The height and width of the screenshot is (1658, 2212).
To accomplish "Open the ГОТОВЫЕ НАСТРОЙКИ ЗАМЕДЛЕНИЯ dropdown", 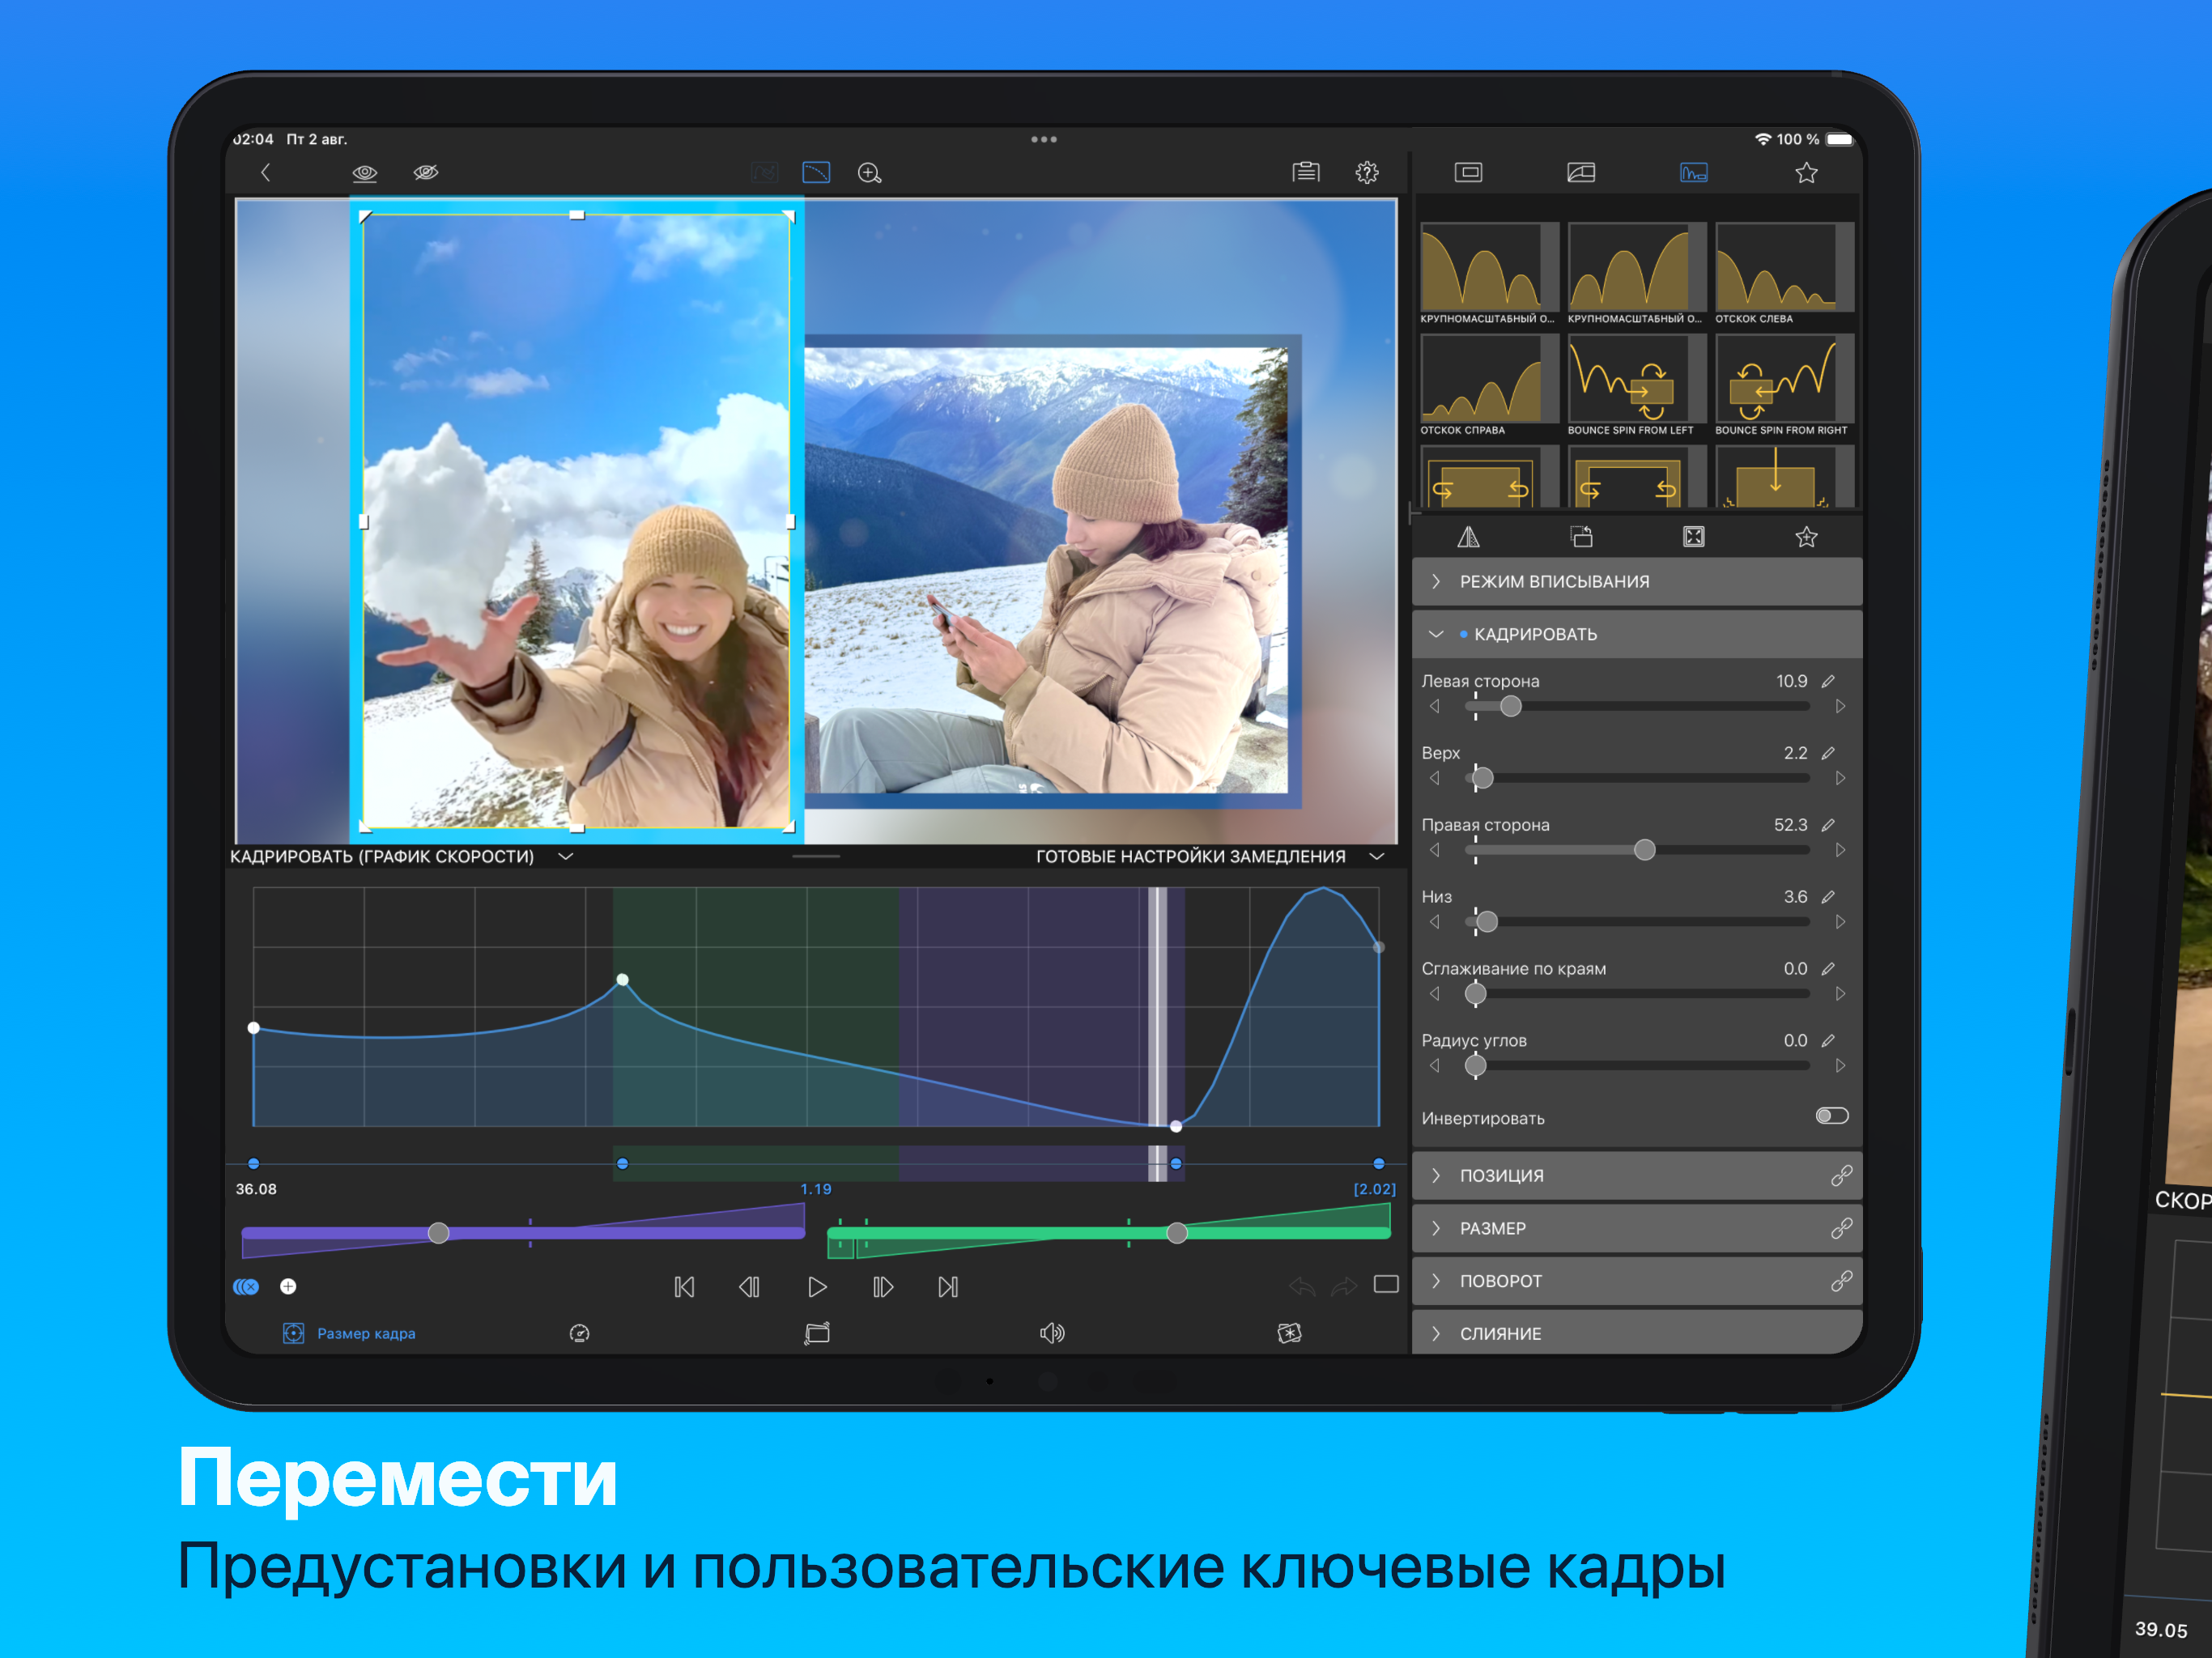I will coord(1377,856).
